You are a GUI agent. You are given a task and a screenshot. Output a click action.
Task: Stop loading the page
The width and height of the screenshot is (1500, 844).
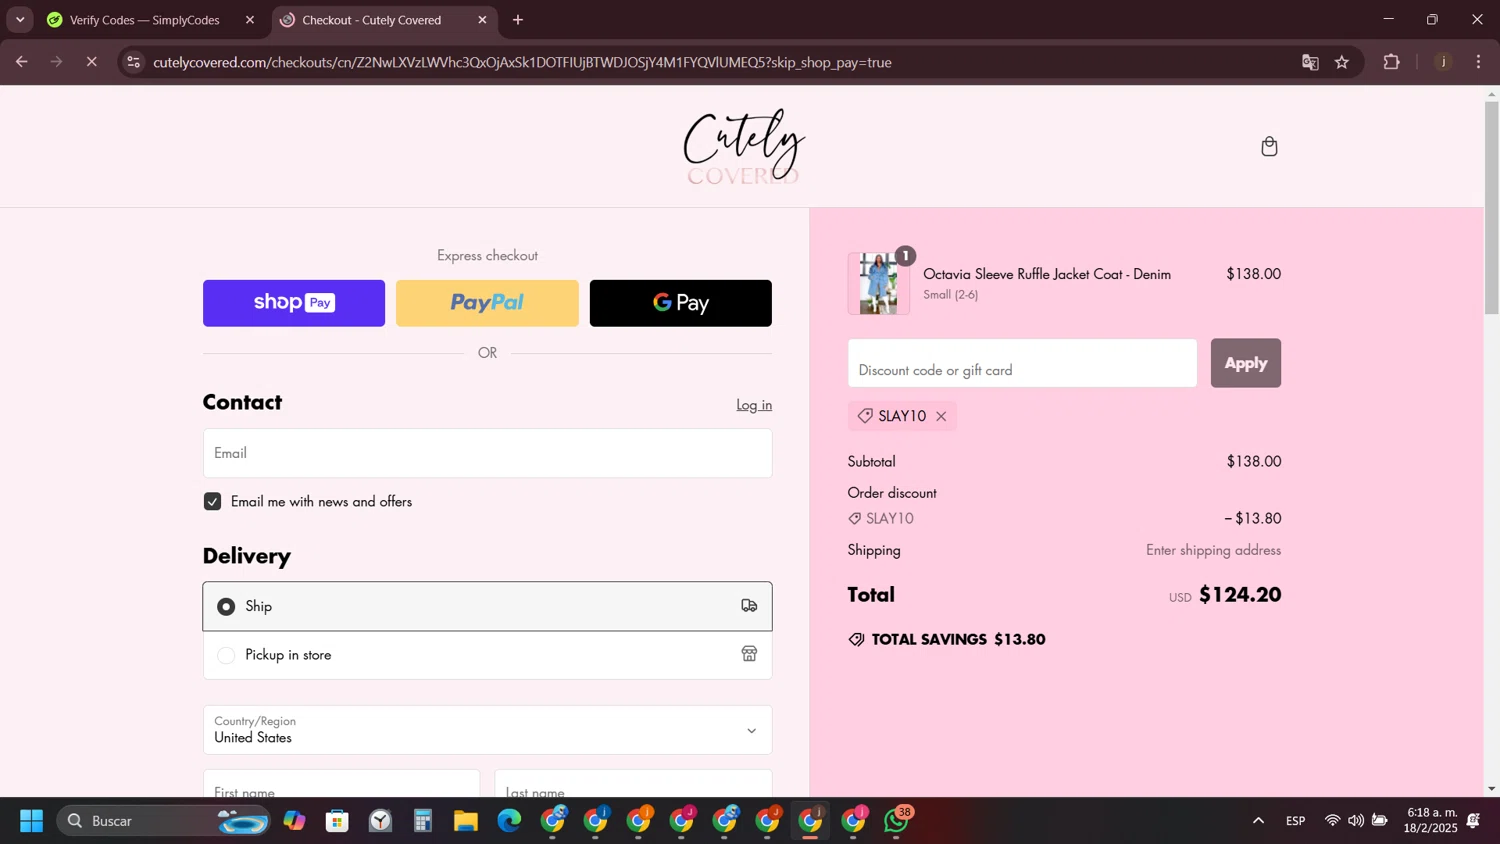[x=91, y=62]
